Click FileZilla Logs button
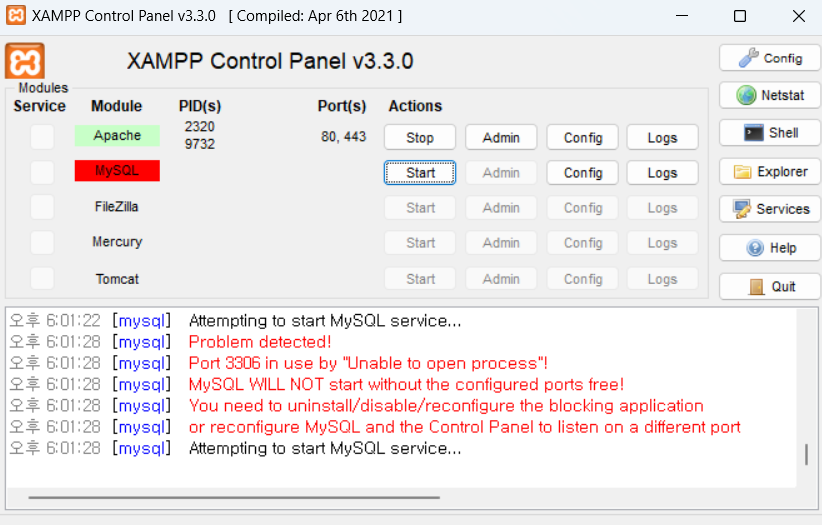 click(x=663, y=208)
